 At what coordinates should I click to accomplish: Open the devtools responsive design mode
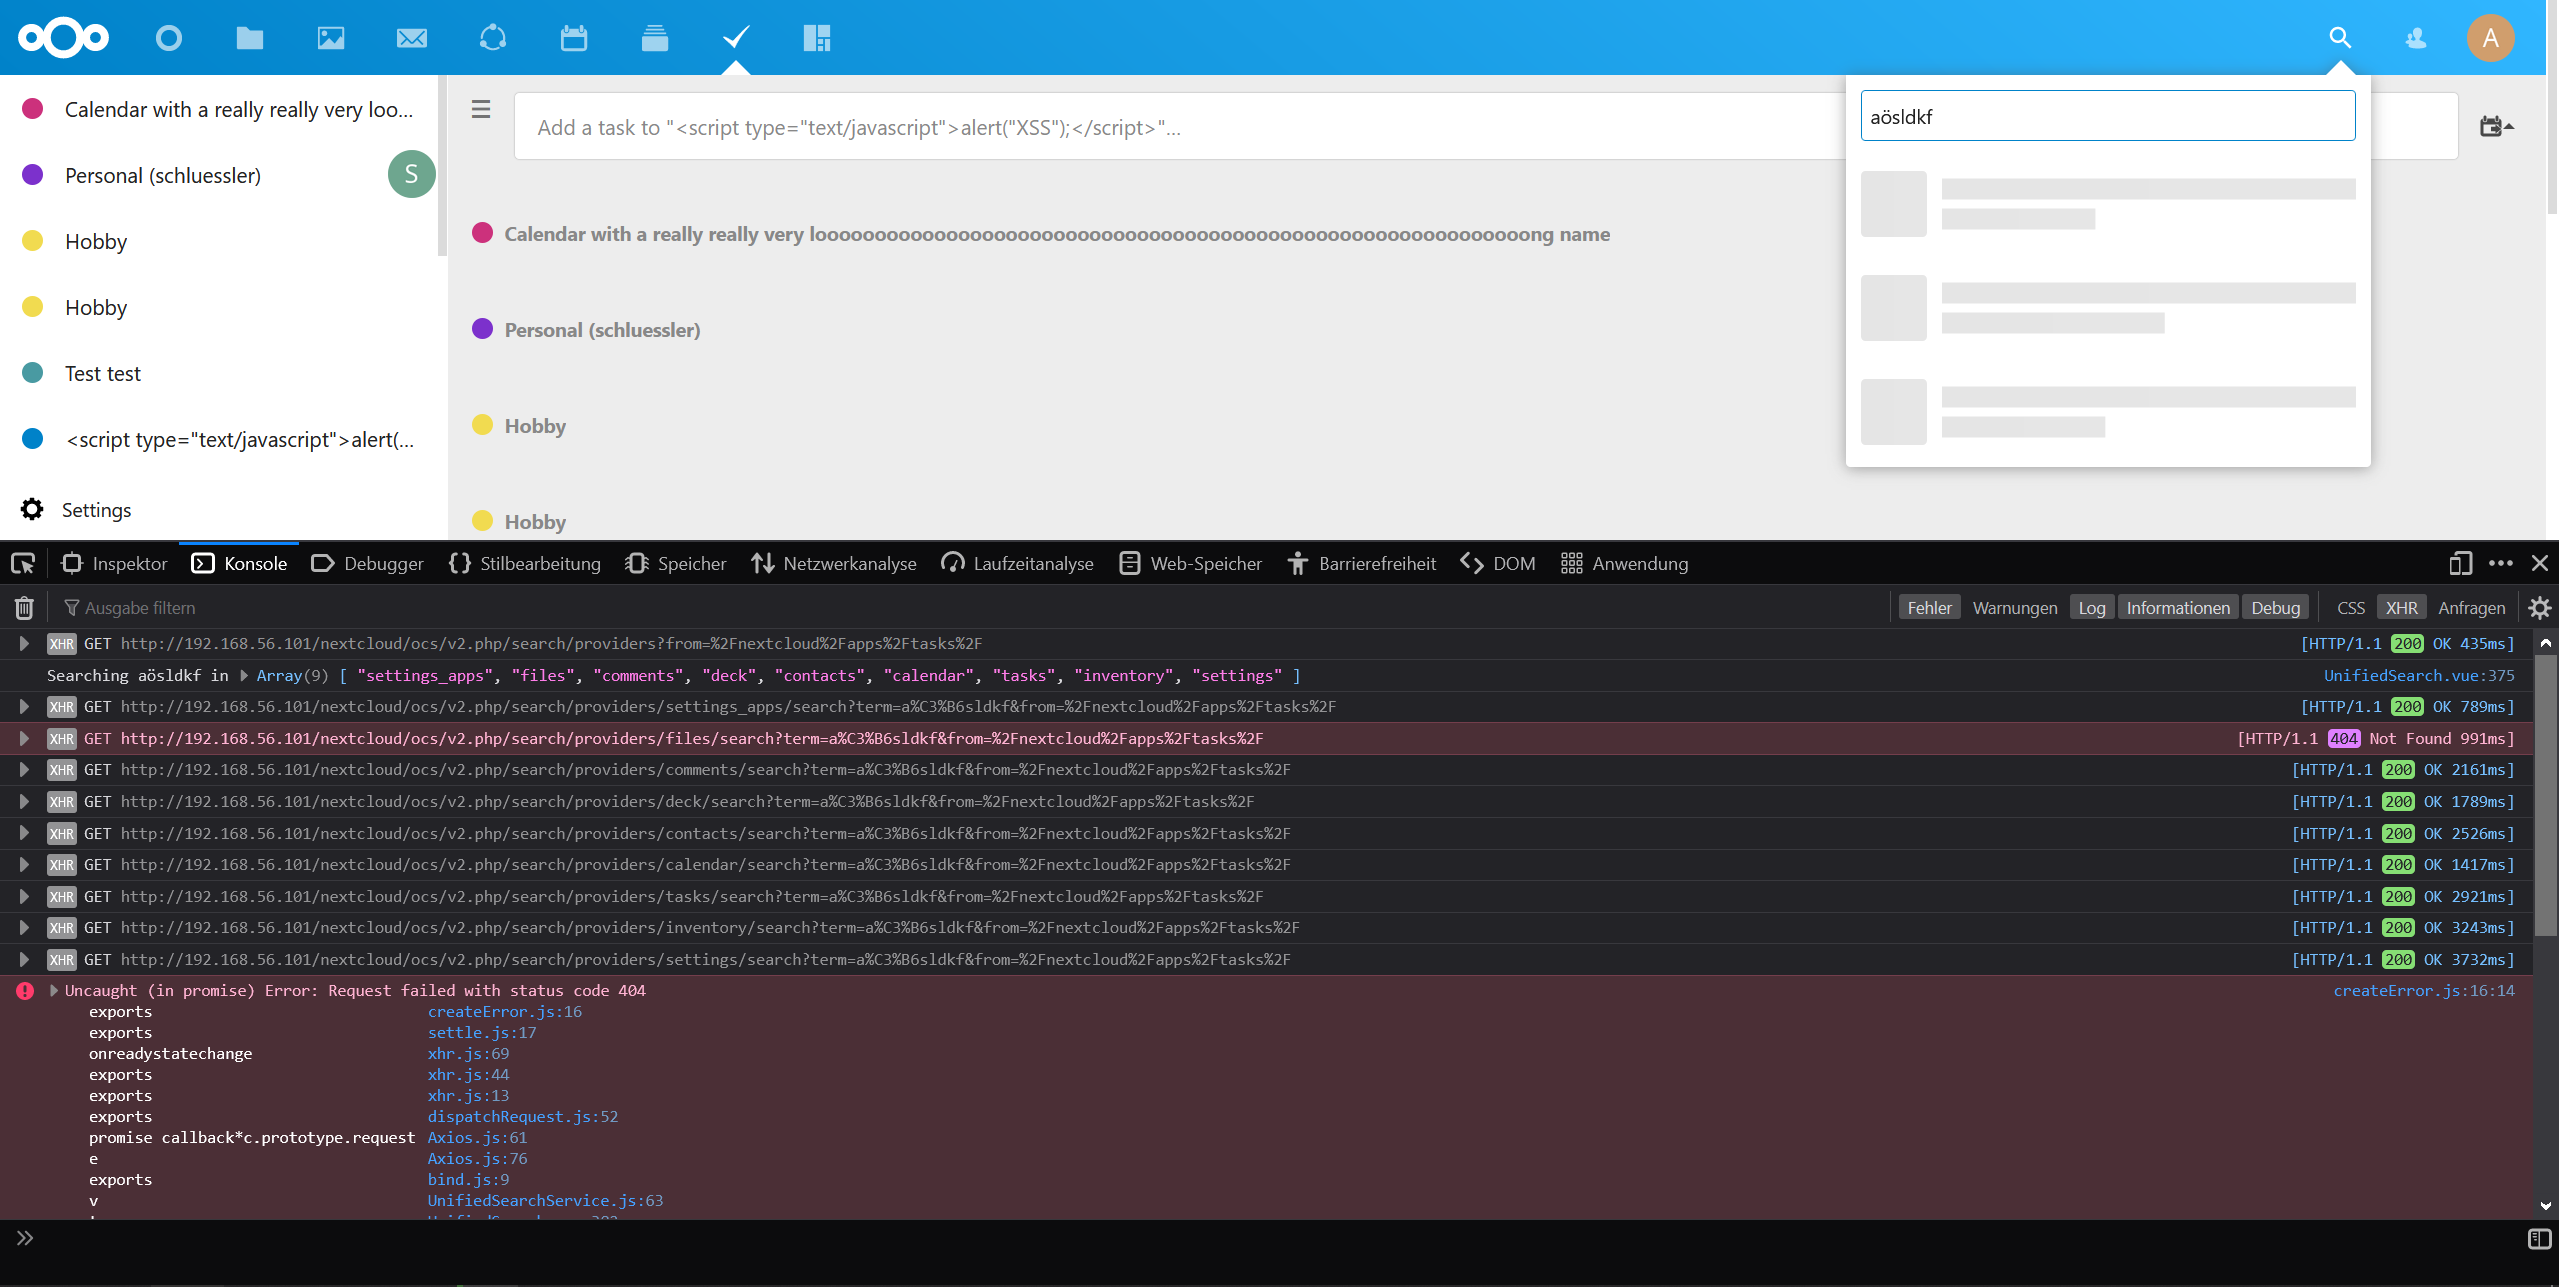click(2460, 563)
